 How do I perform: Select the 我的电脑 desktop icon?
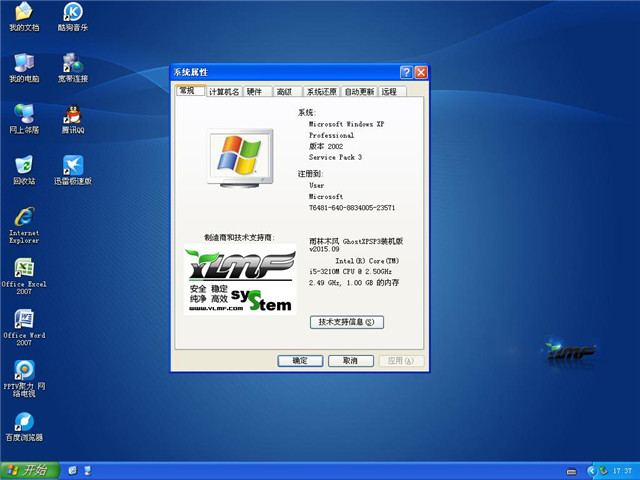24,68
